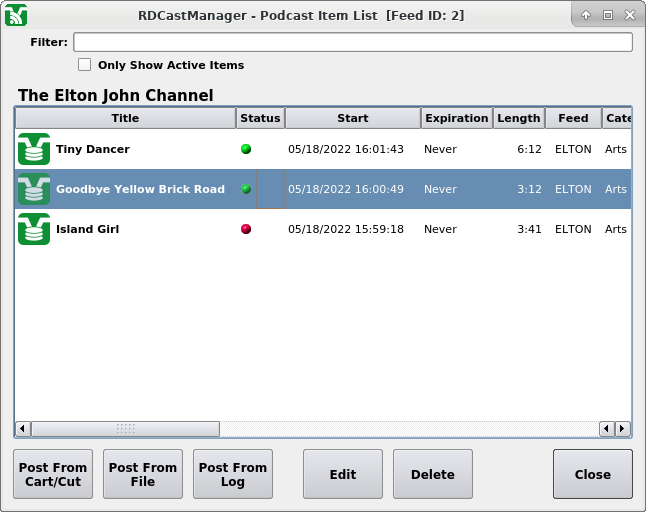
Task: Click the horizontal scrollbar right arrow
Action: coord(622,429)
